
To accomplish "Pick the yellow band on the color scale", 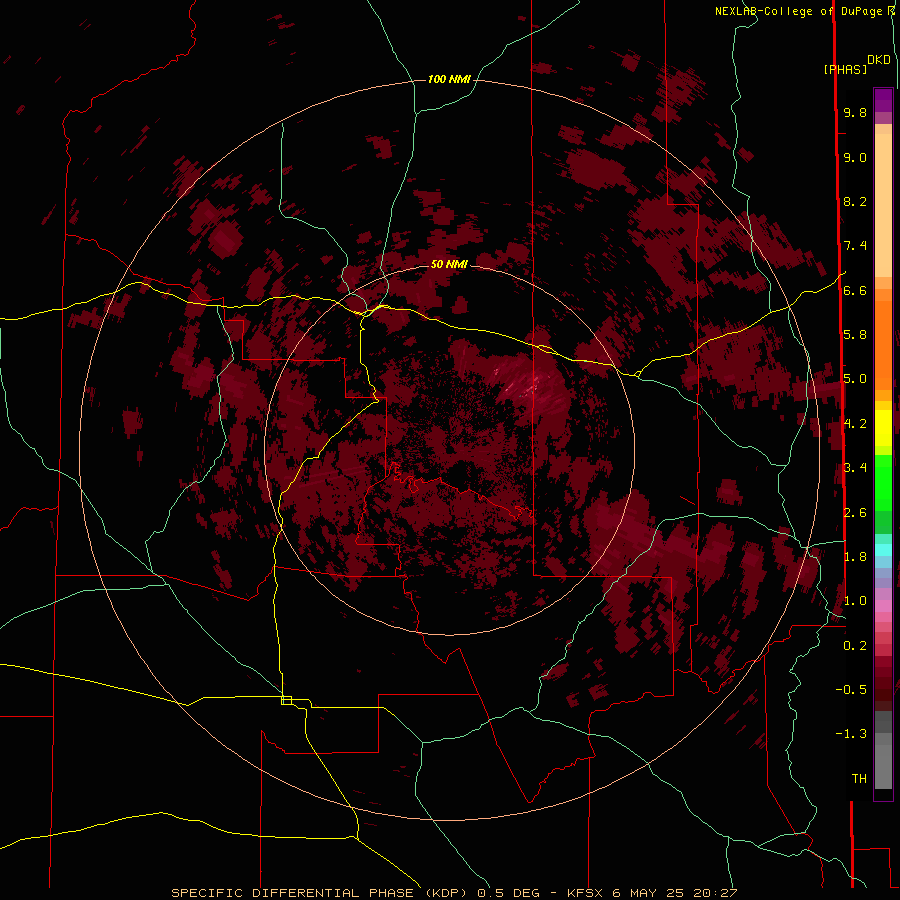I will (x=883, y=428).
